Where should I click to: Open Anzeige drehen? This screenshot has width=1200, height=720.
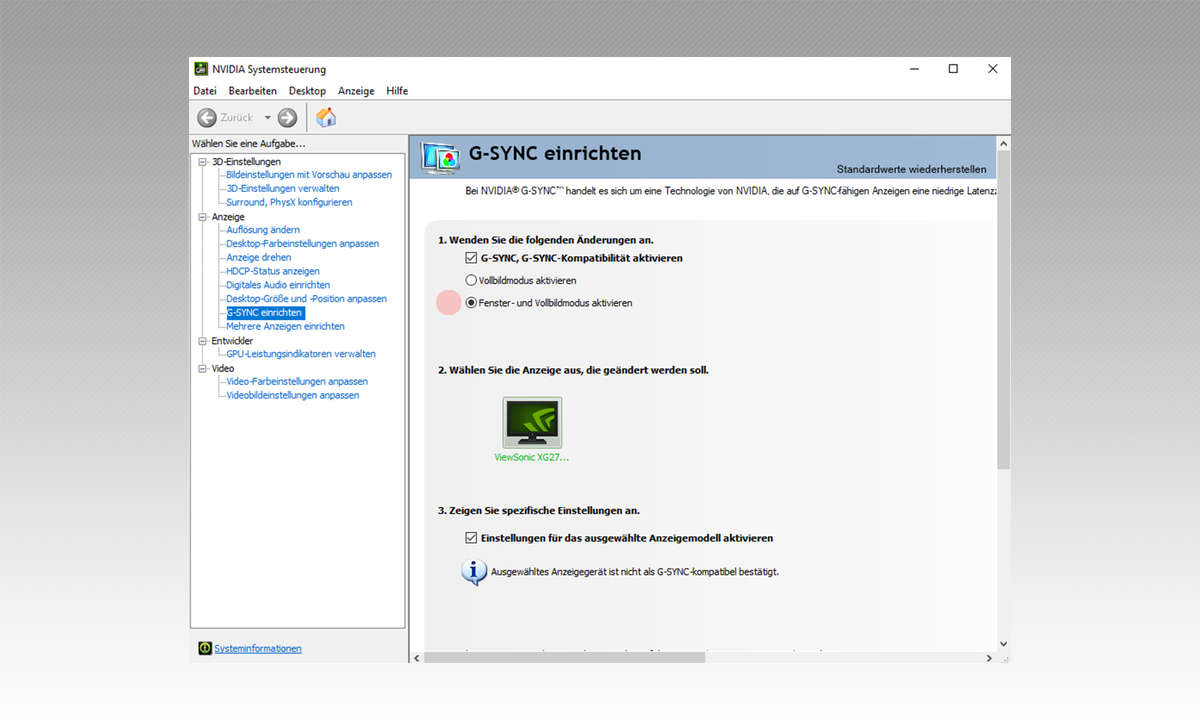[259, 258]
